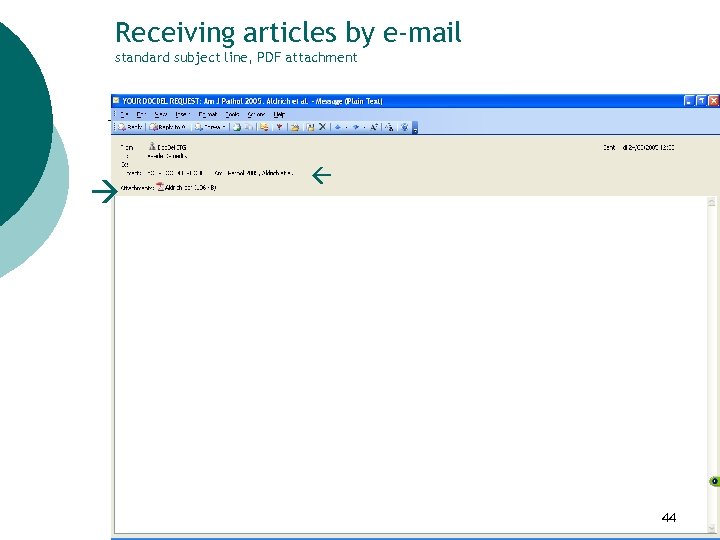Open the Help menu

pos(279,114)
